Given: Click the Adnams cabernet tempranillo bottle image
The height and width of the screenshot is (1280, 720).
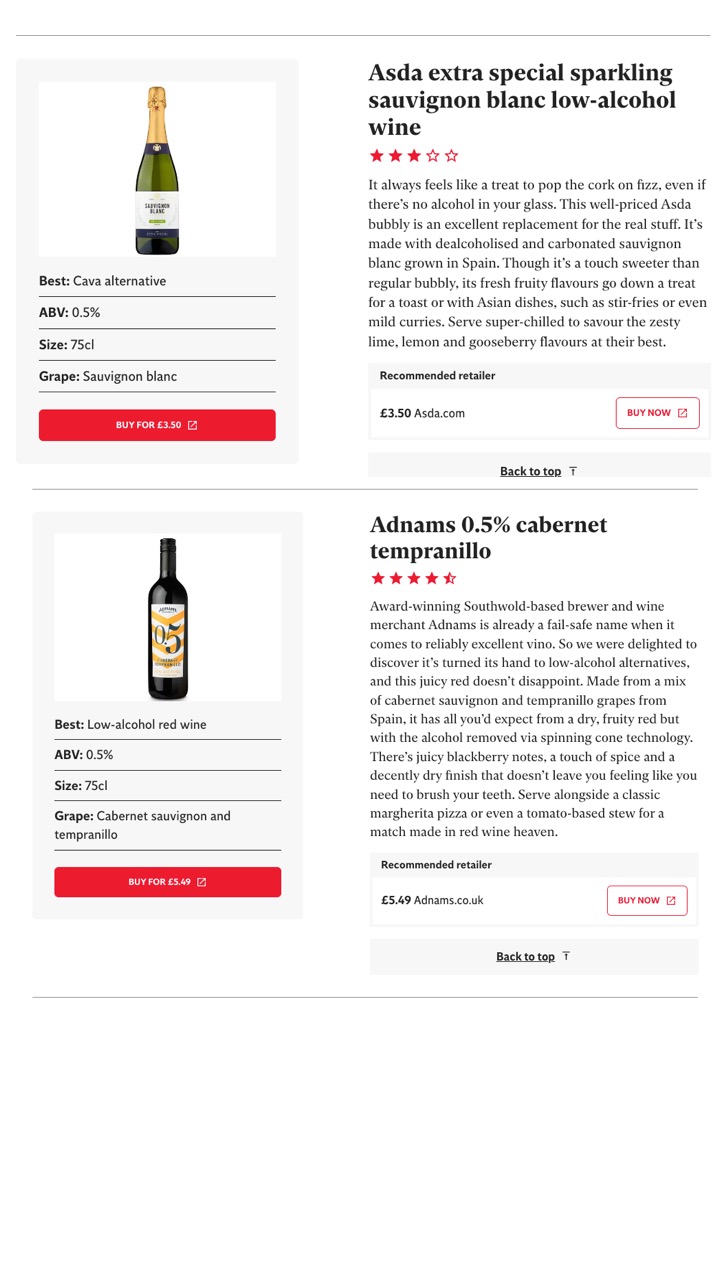Looking at the screenshot, I should [168, 618].
